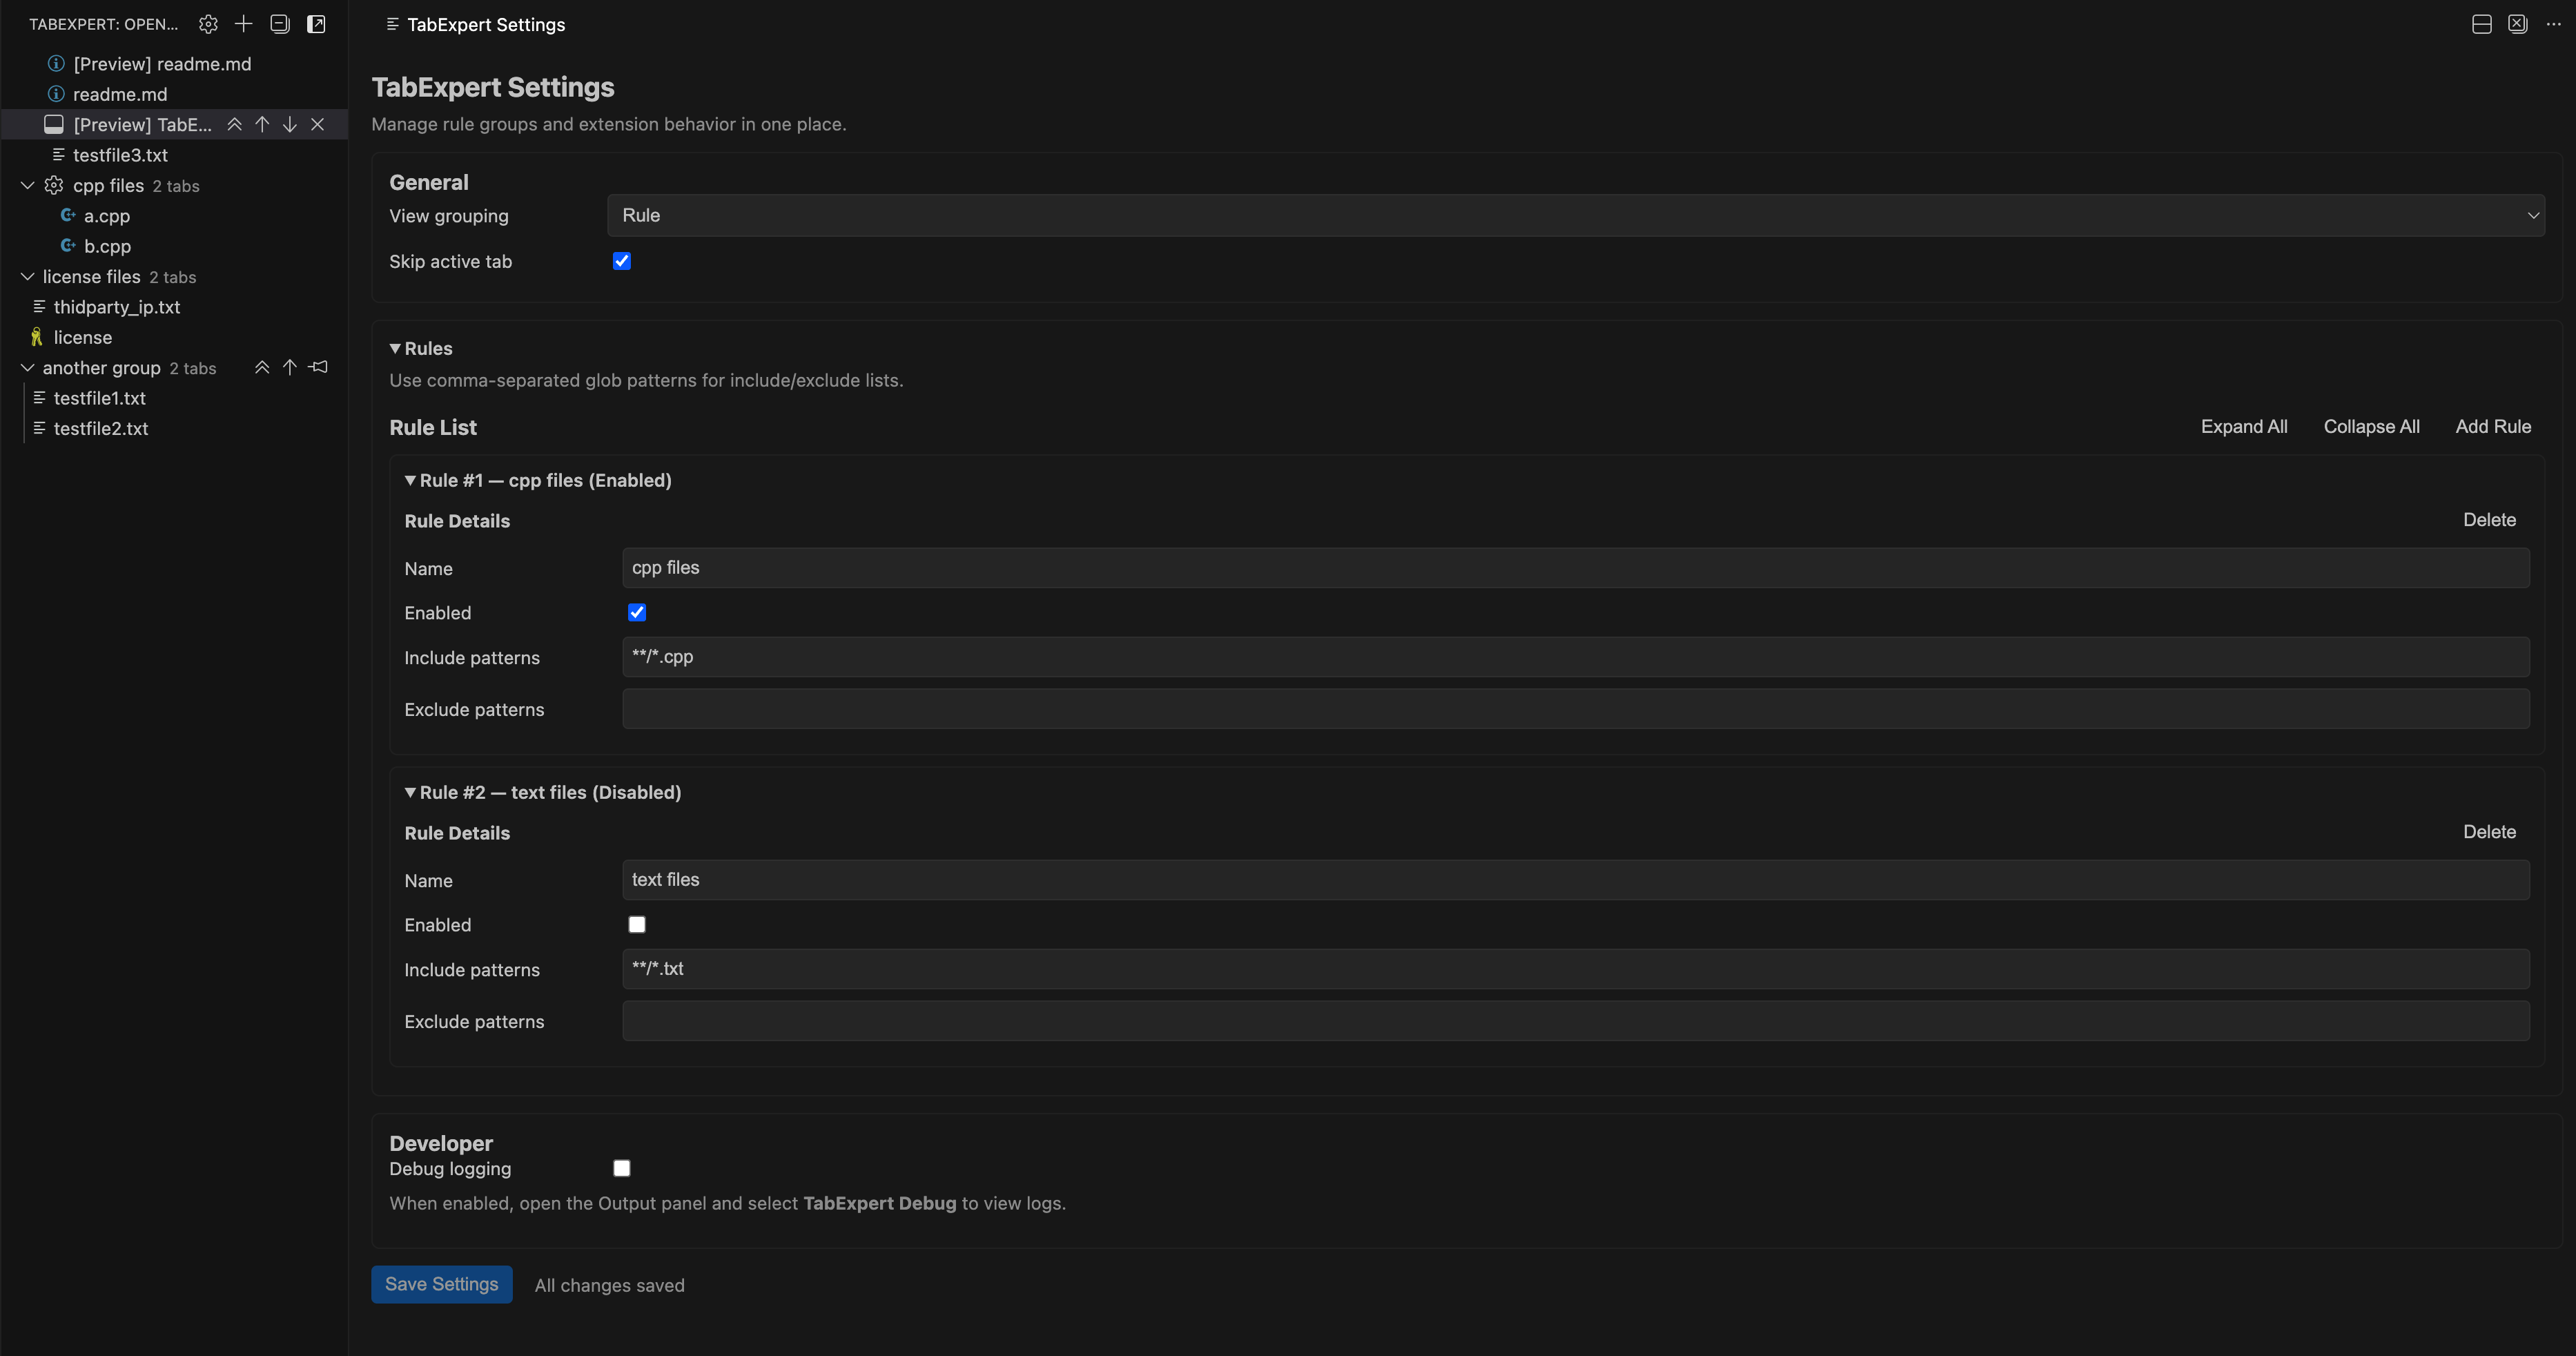Click the Save Settings button
The width and height of the screenshot is (2576, 1356).
click(441, 1284)
